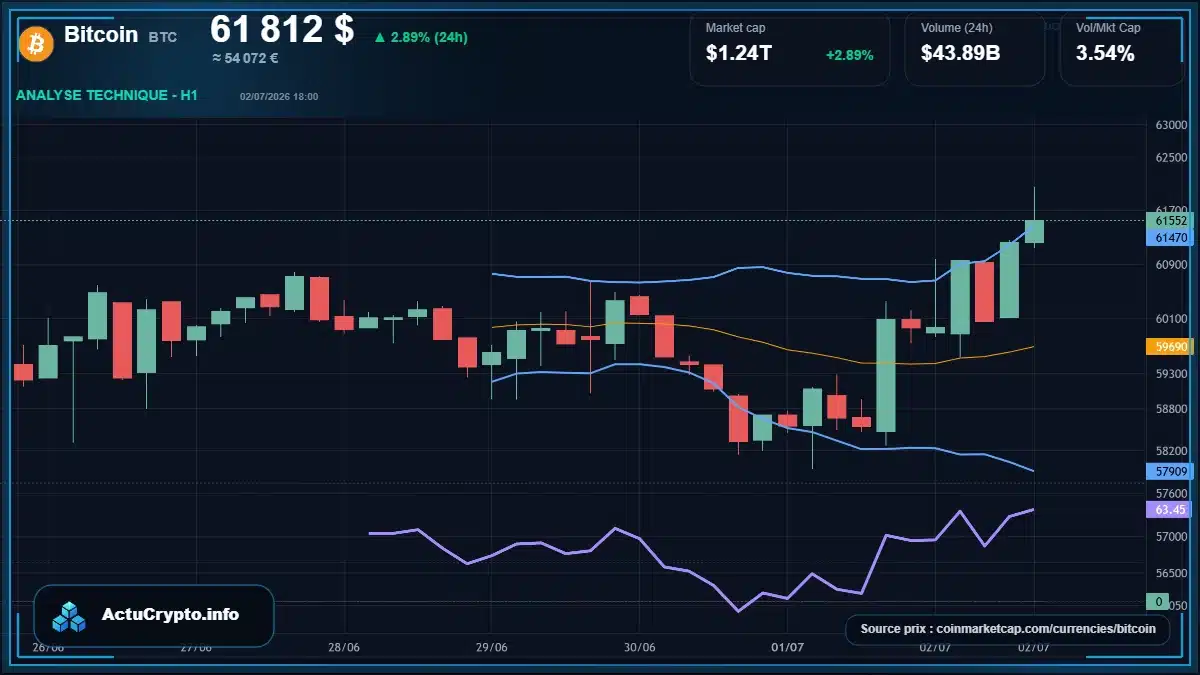The height and width of the screenshot is (675, 1200).
Task: Click the 60900 price axis label
Action: pos(1171,265)
